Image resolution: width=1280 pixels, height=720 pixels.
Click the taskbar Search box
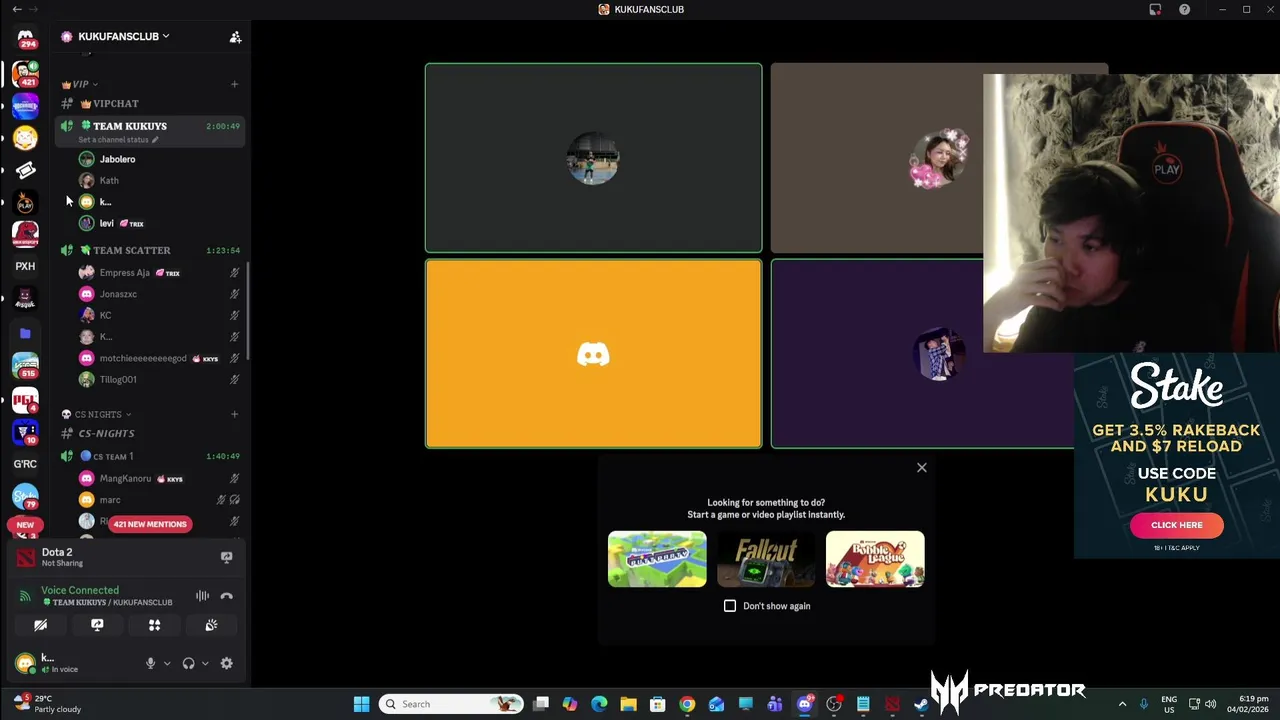click(452, 704)
